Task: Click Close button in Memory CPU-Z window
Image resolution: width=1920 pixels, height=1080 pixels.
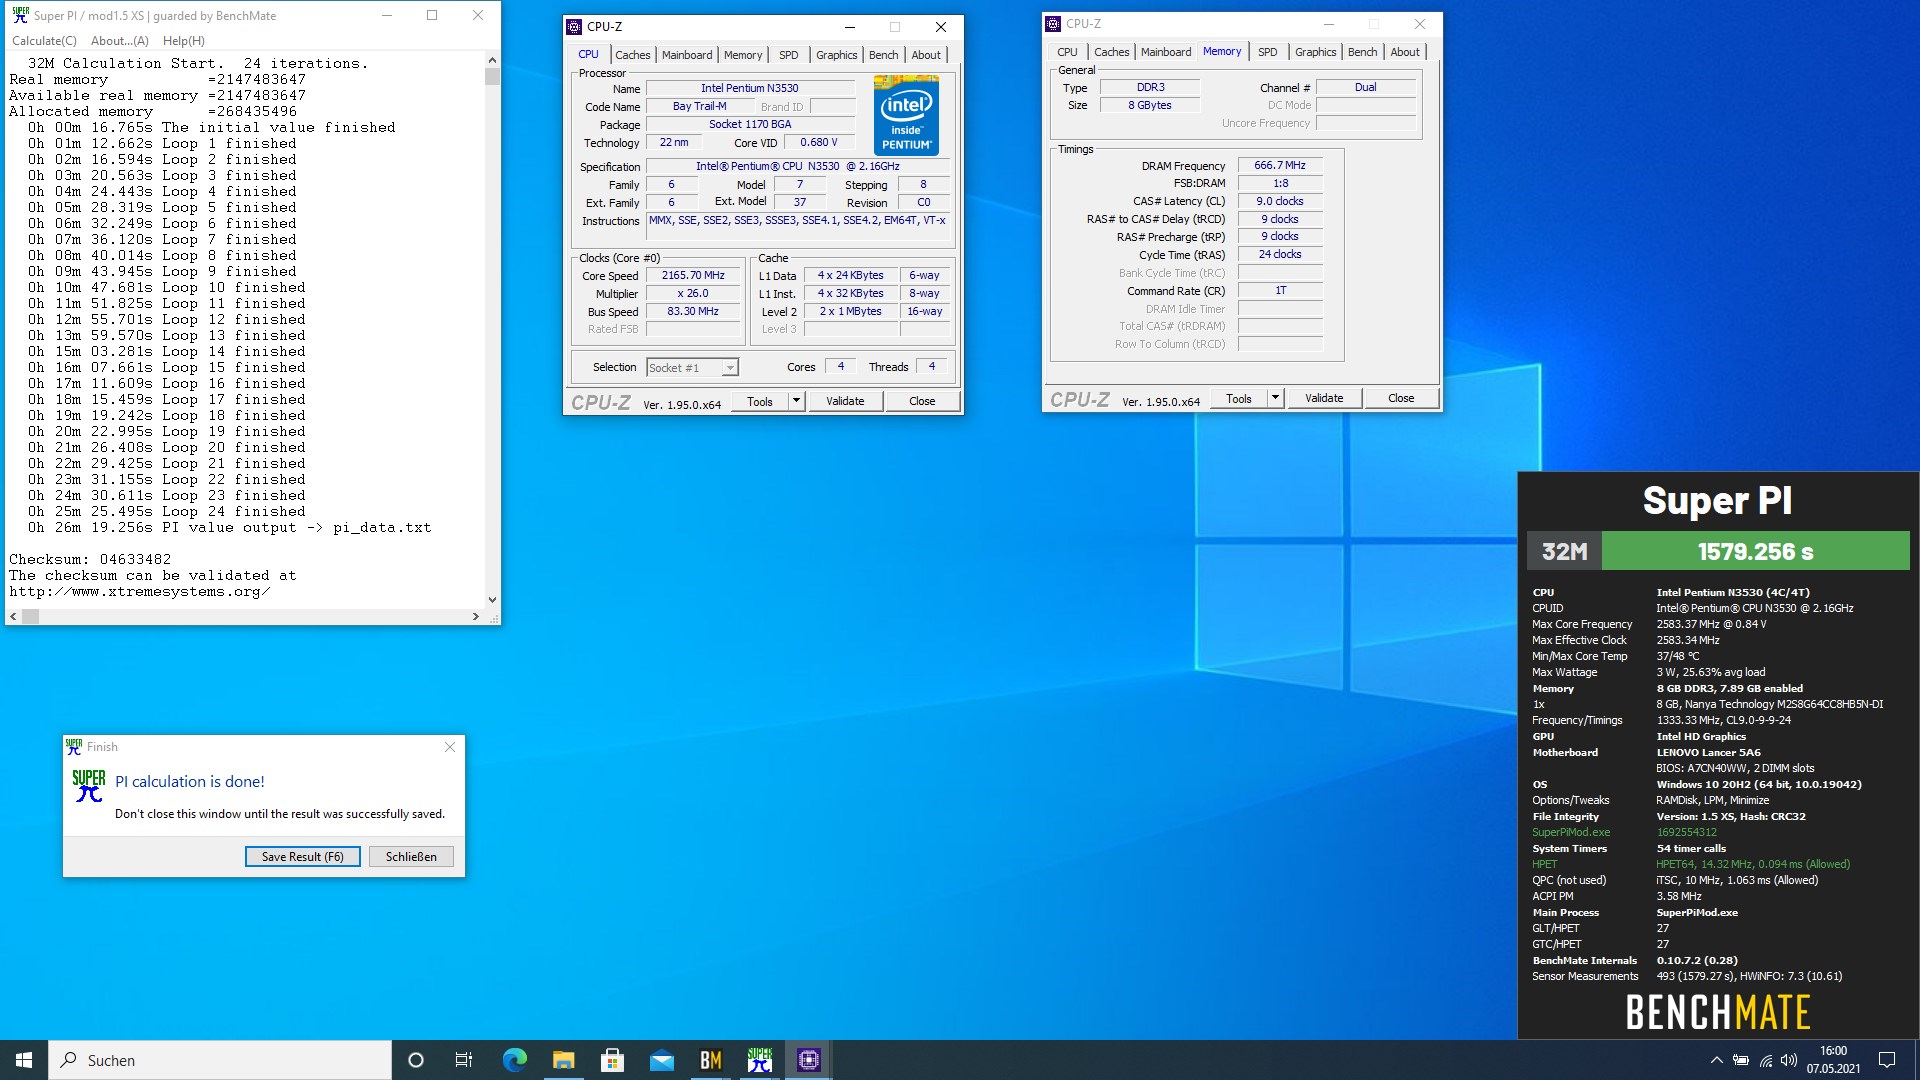Action: 1401,398
